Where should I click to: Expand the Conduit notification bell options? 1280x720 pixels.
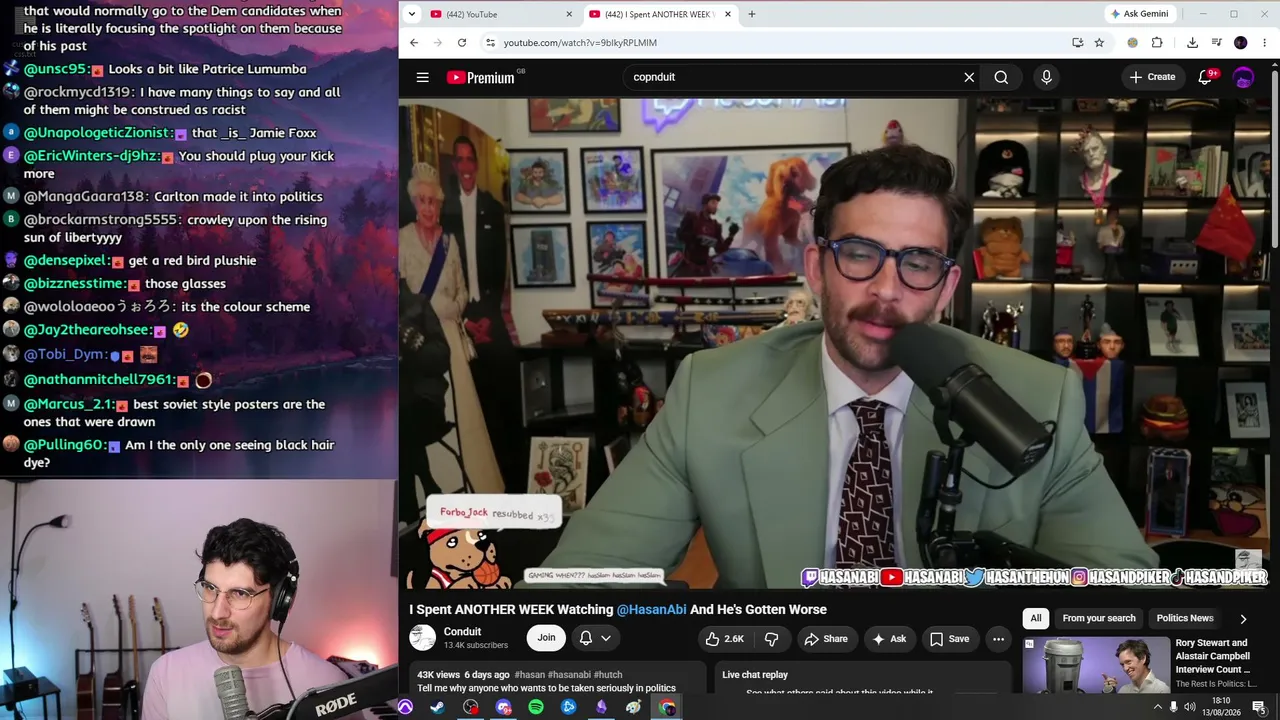pos(606,638)
